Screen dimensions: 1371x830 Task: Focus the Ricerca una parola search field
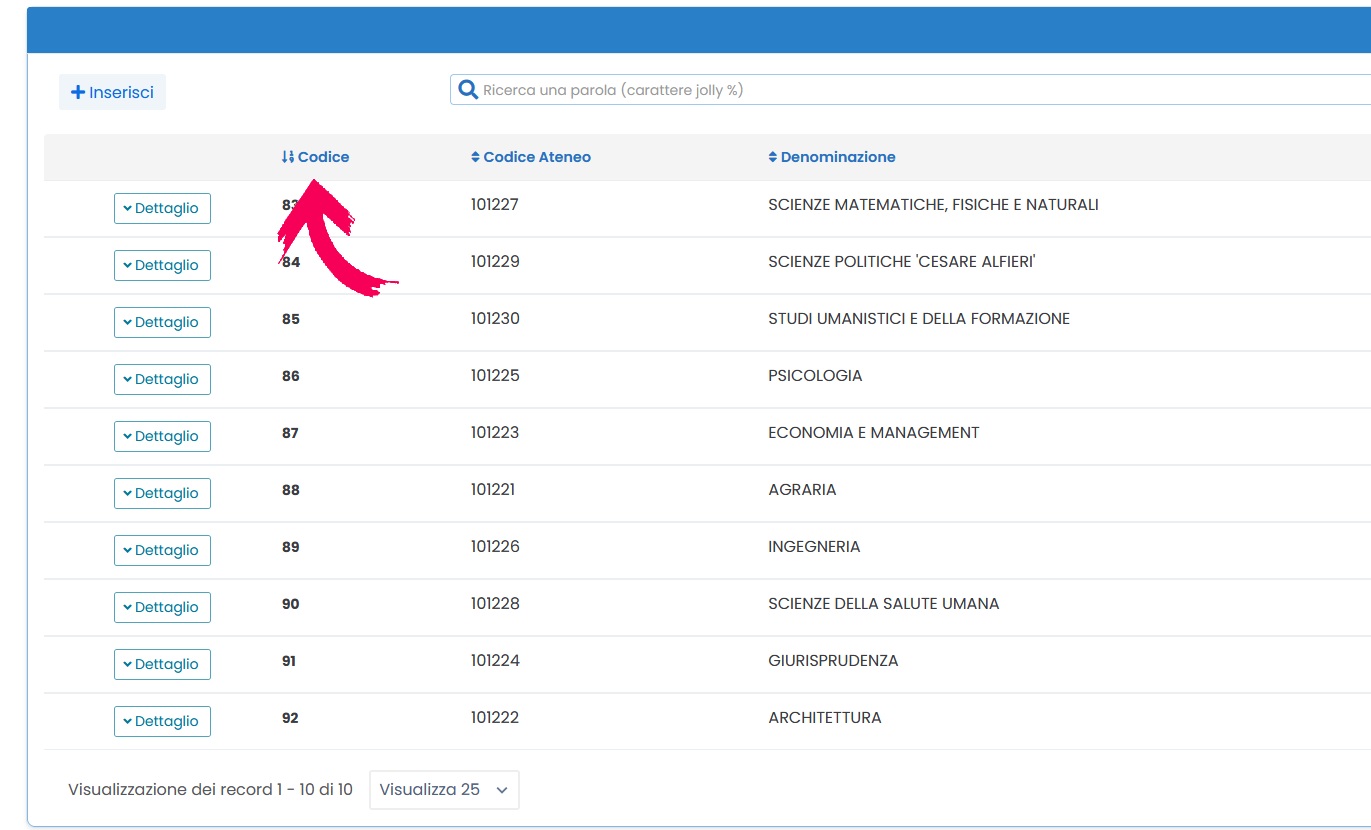point(900,90)
